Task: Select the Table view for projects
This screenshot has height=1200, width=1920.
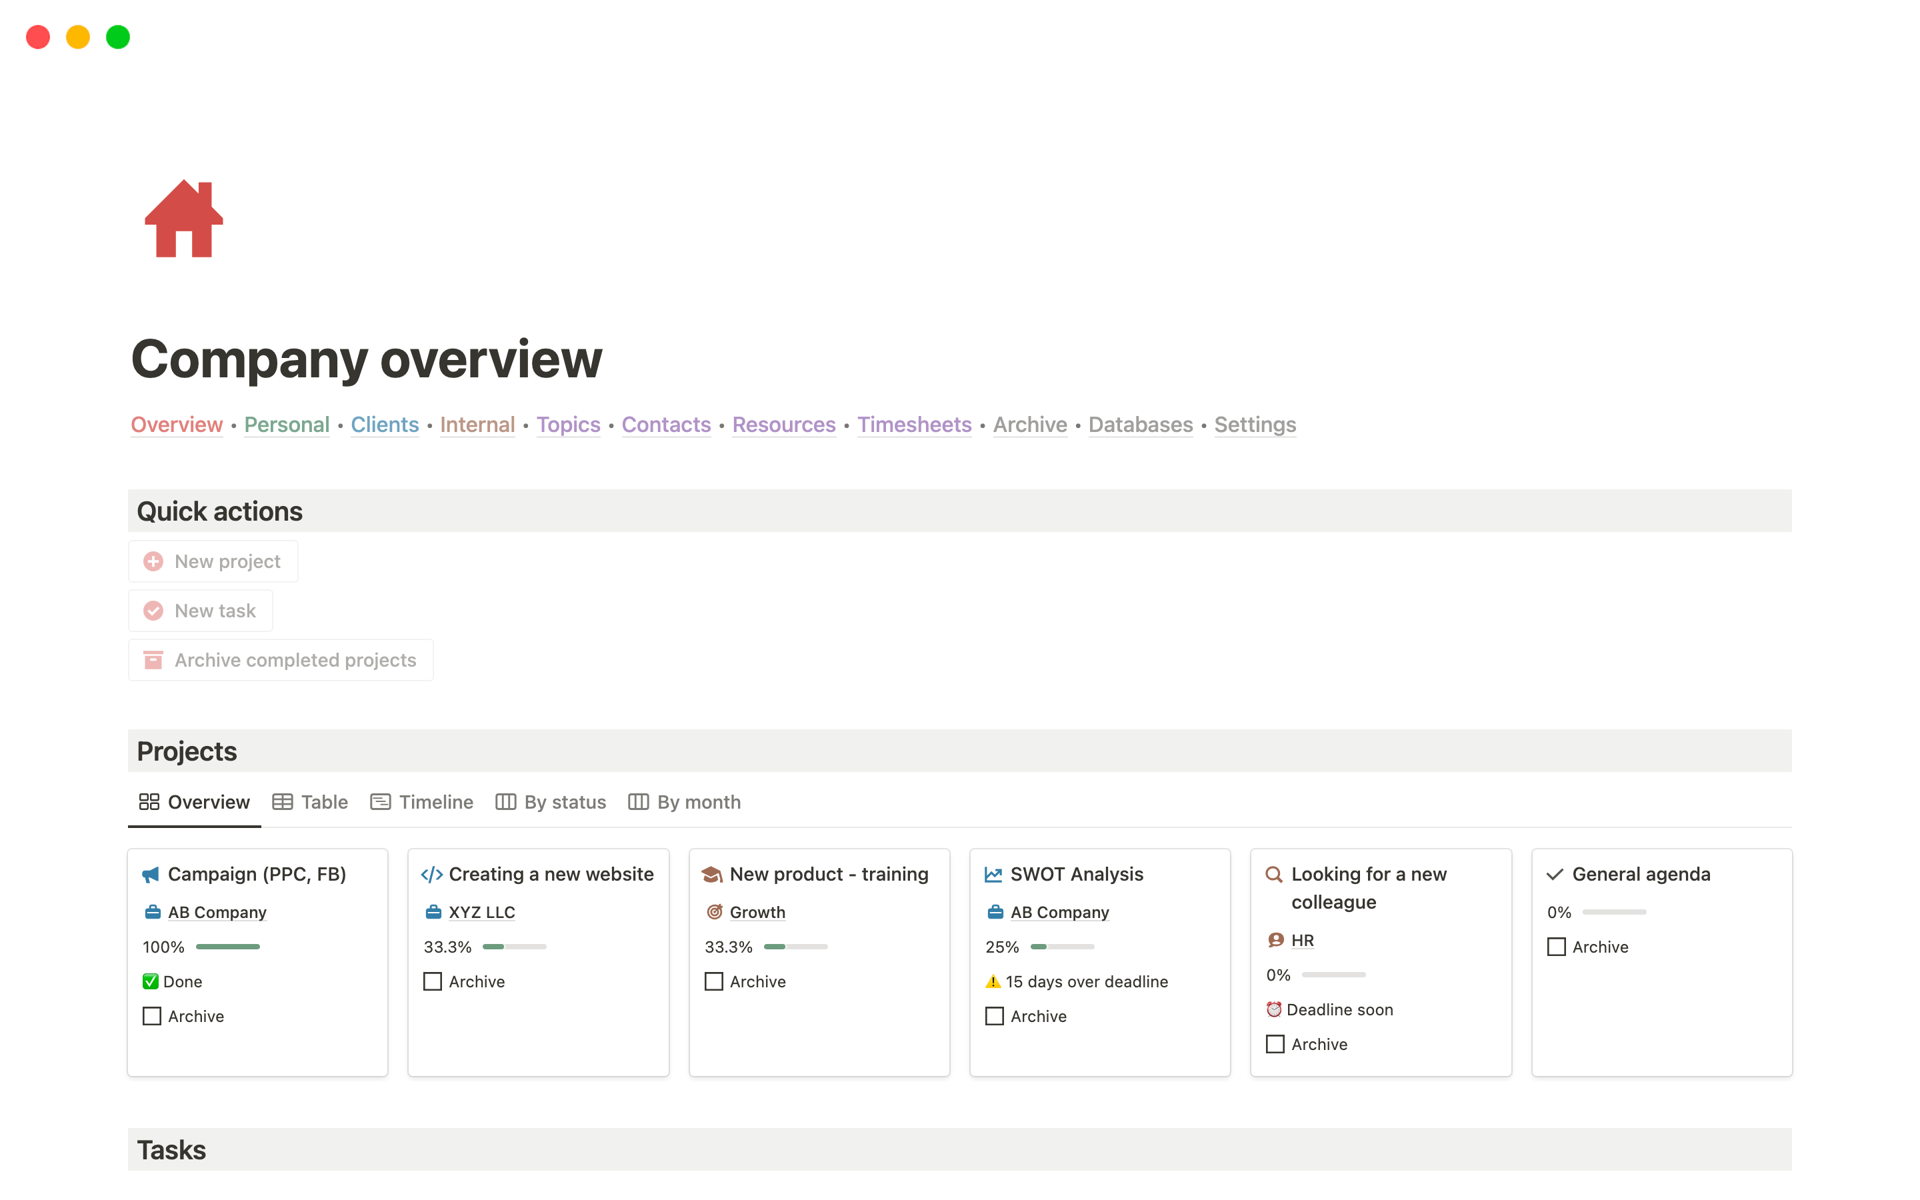Action: click(310, 800)
